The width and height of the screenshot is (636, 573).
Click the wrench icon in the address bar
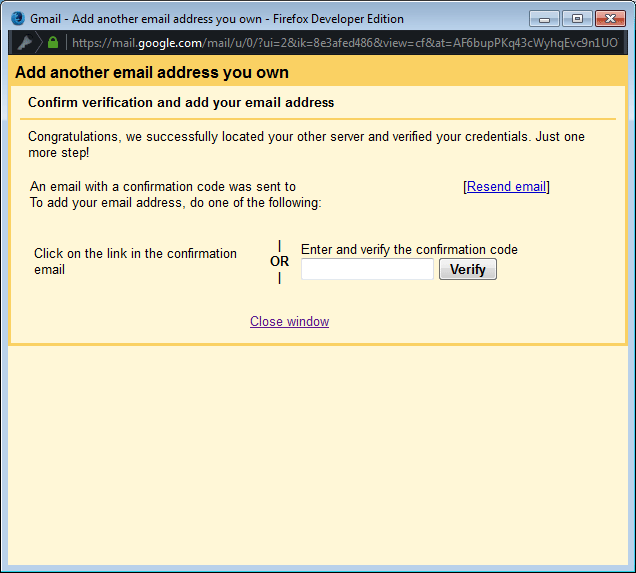(x=24, y=43)
